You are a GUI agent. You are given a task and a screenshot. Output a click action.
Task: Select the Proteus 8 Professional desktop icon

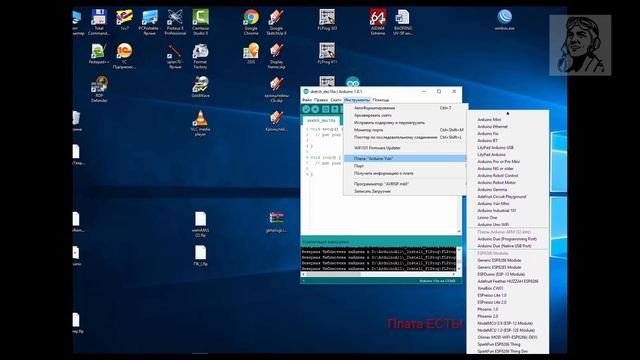pyautogui.click(x=175, y=22)
